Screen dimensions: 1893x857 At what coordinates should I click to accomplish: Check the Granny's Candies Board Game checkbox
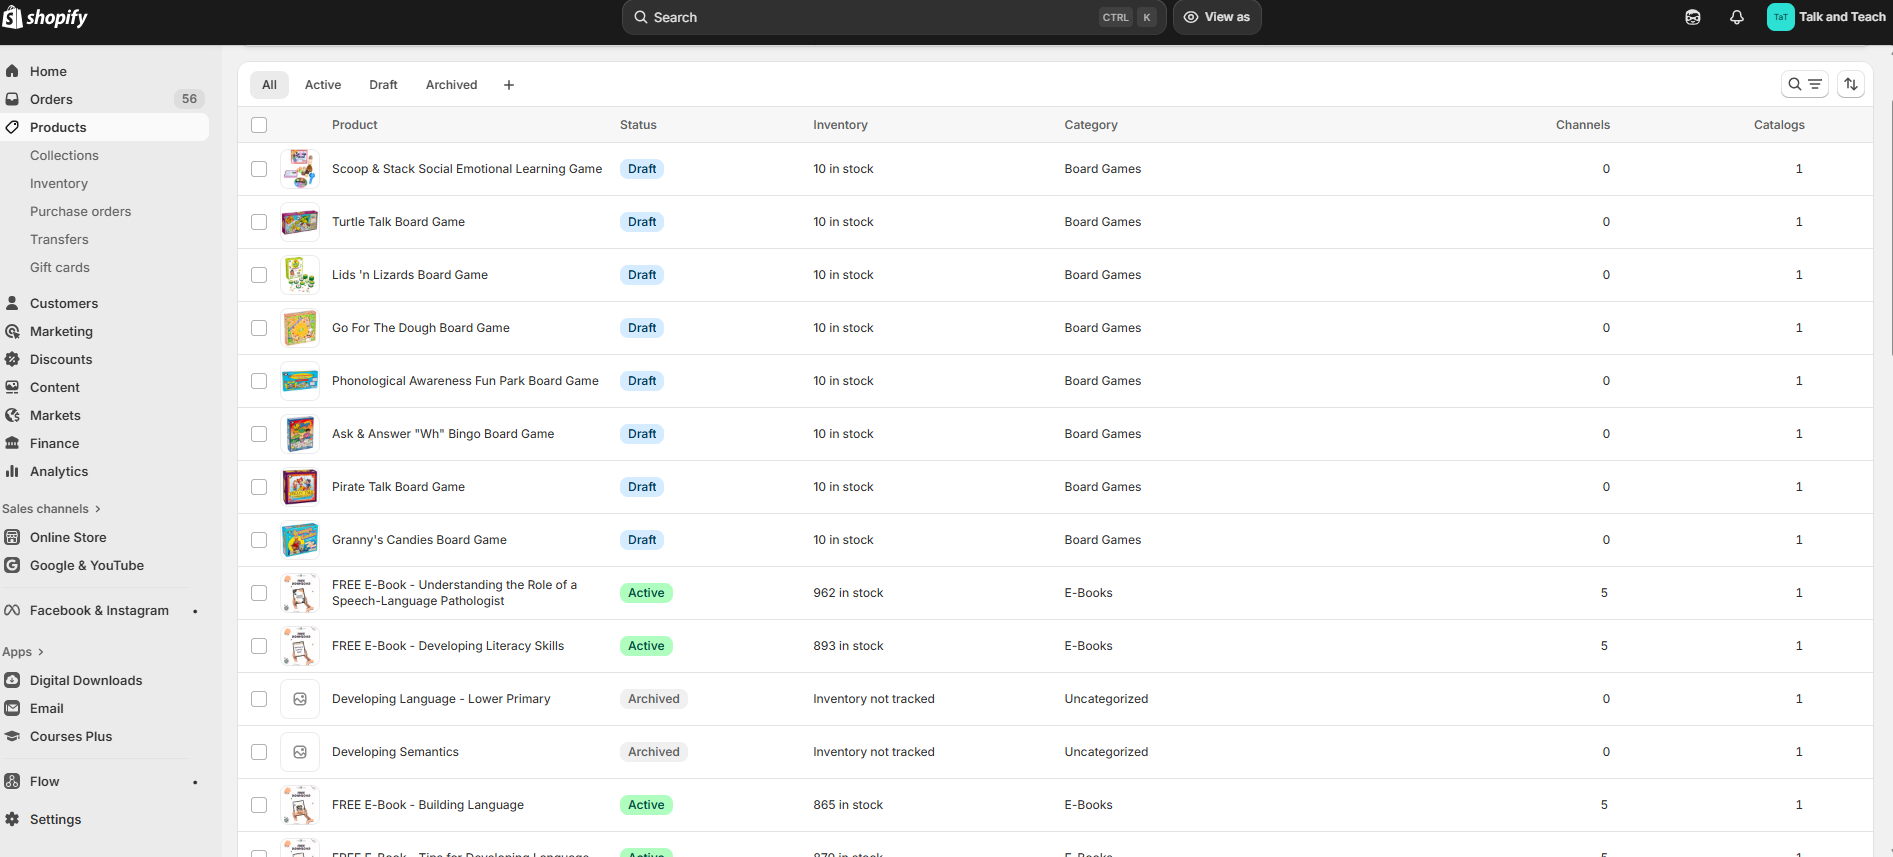pyautogui.click(x=259, y=540)
